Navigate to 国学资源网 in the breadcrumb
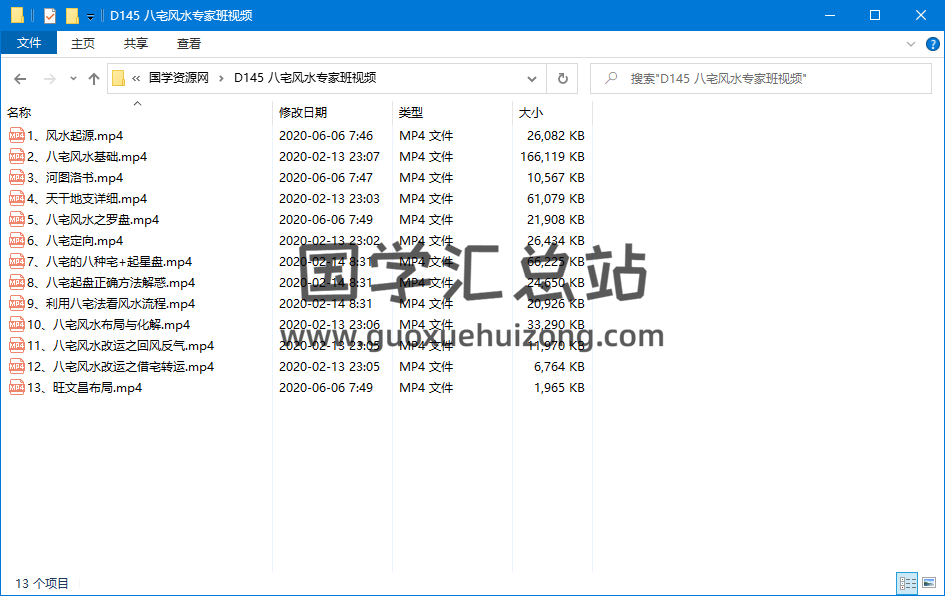Screen dimensions: 945x596 179,78
